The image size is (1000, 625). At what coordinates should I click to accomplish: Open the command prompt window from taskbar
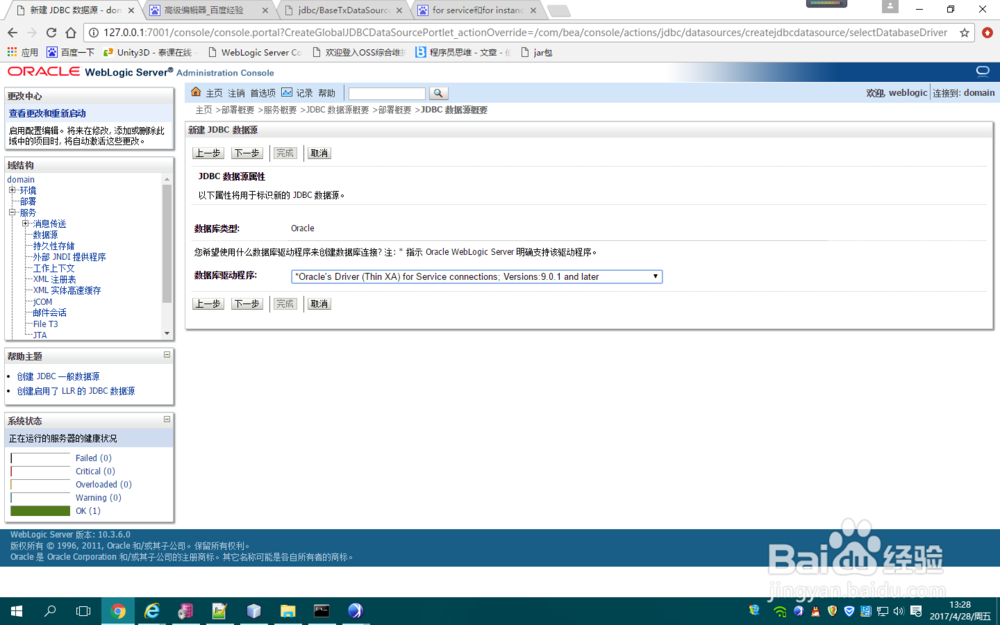click(321, 611)
